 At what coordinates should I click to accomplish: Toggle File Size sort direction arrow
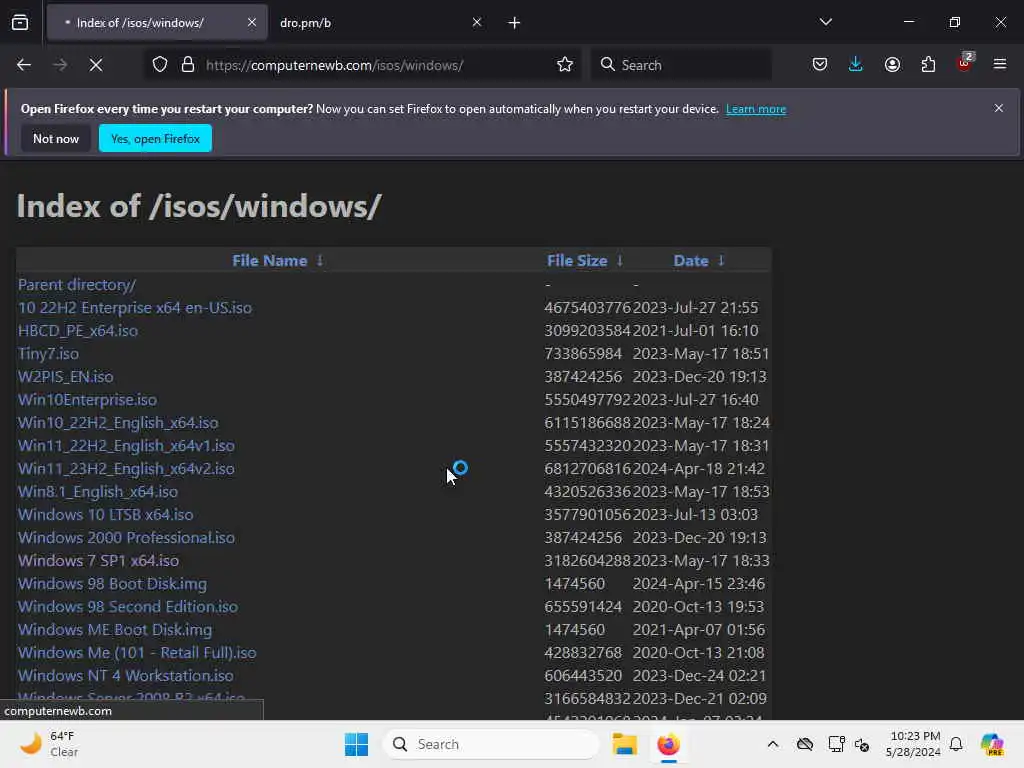[620, 261]
